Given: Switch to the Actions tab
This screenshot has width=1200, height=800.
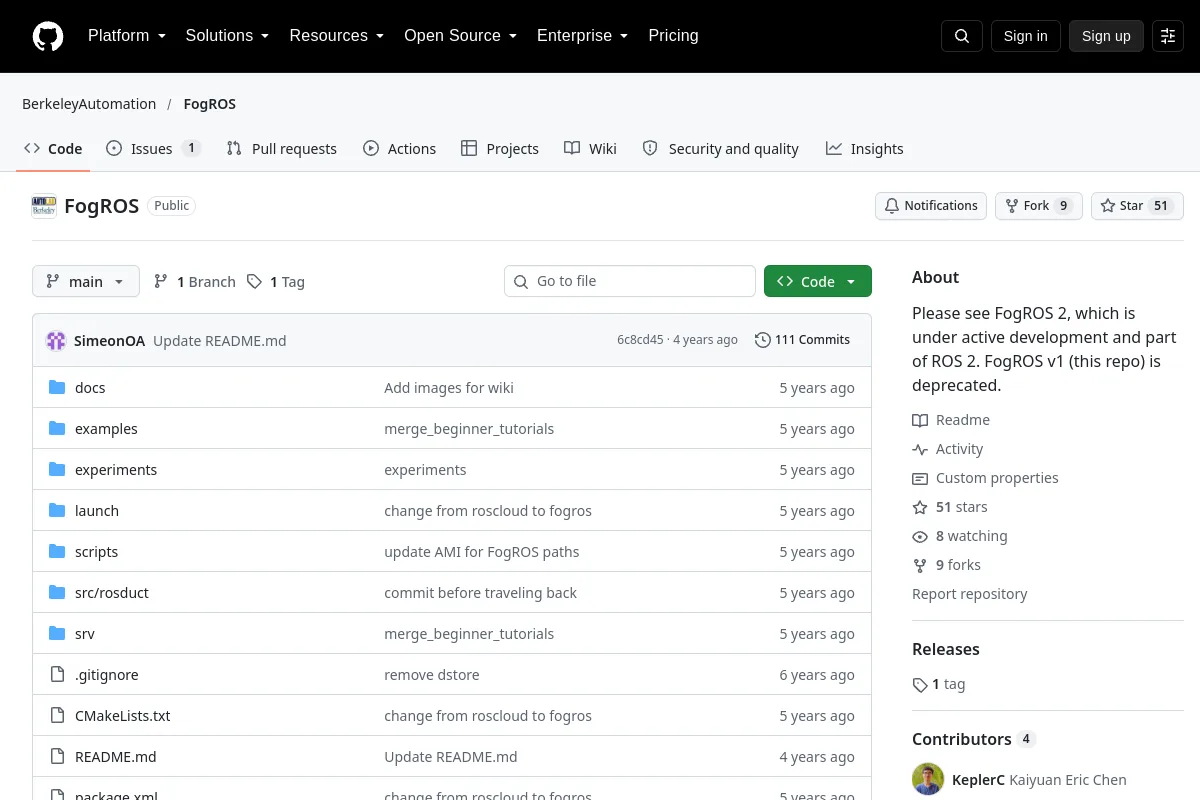Looking at the screenshot, I should (x=400, y=149).
